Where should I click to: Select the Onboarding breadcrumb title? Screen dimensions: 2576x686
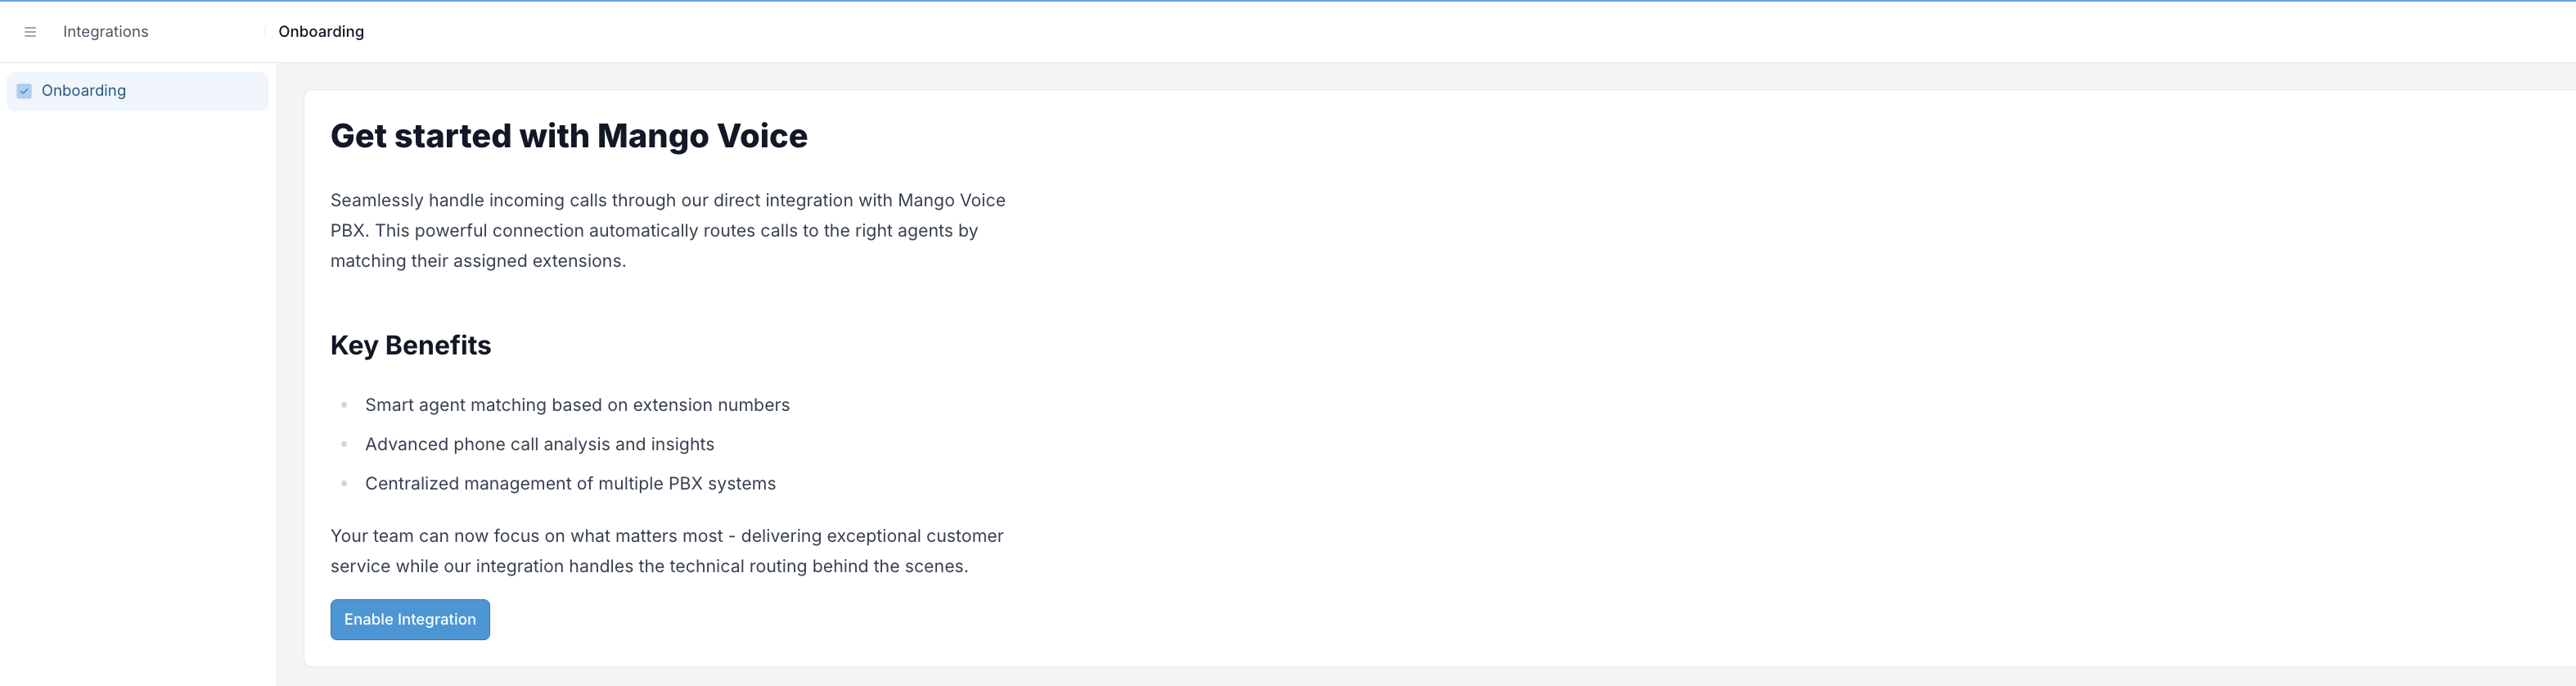pyautogui.click(x=321, y=32)
